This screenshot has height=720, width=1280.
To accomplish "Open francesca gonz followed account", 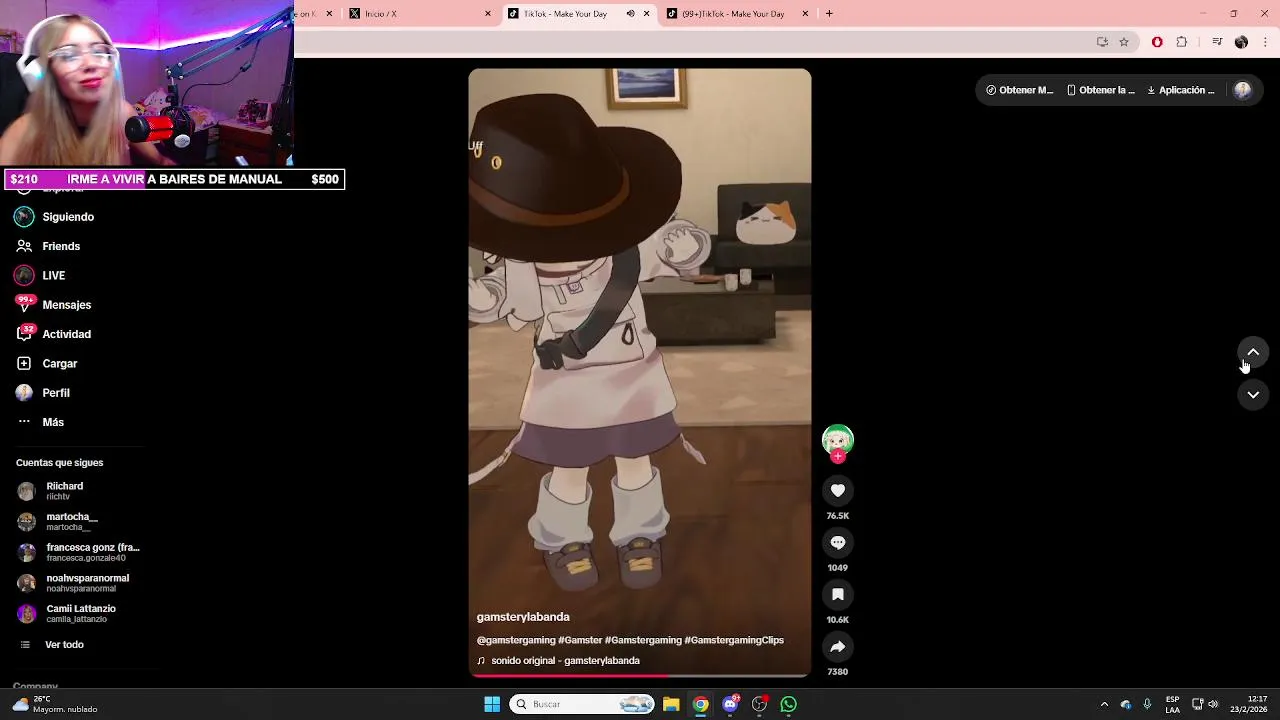I will coord(80,552).
